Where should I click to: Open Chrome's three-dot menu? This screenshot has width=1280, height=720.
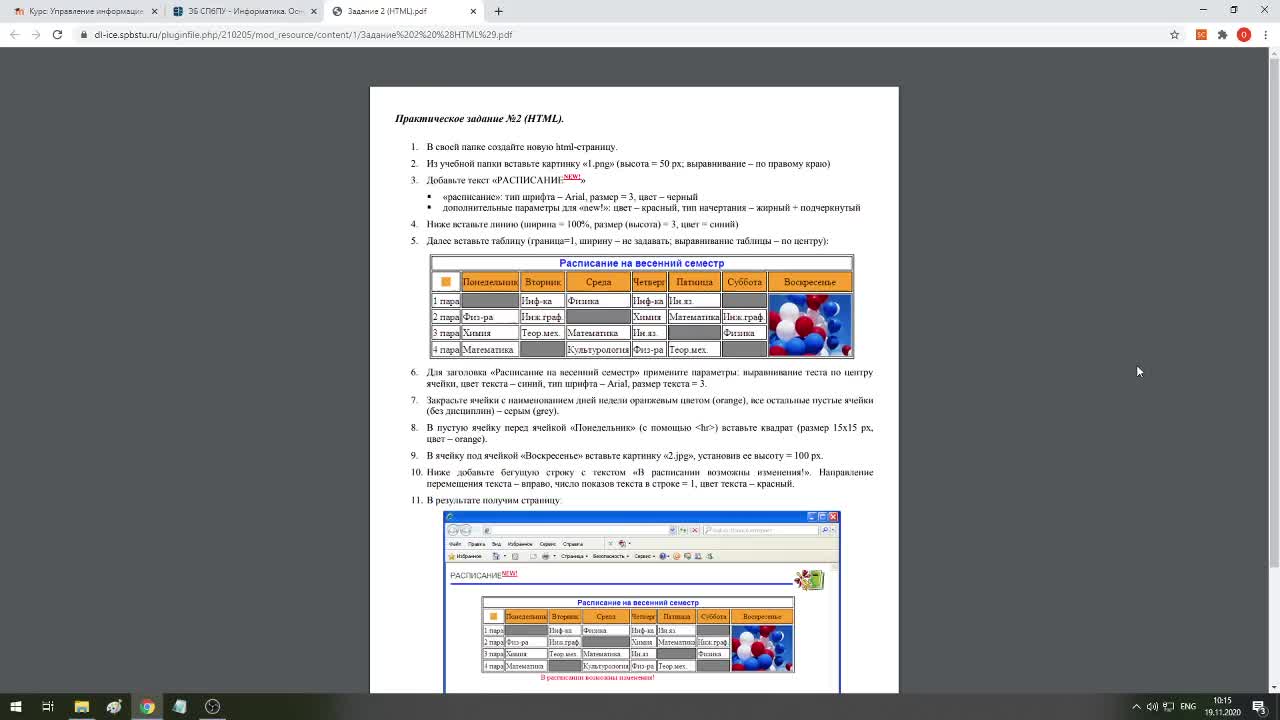click(x=1266, y=34)
